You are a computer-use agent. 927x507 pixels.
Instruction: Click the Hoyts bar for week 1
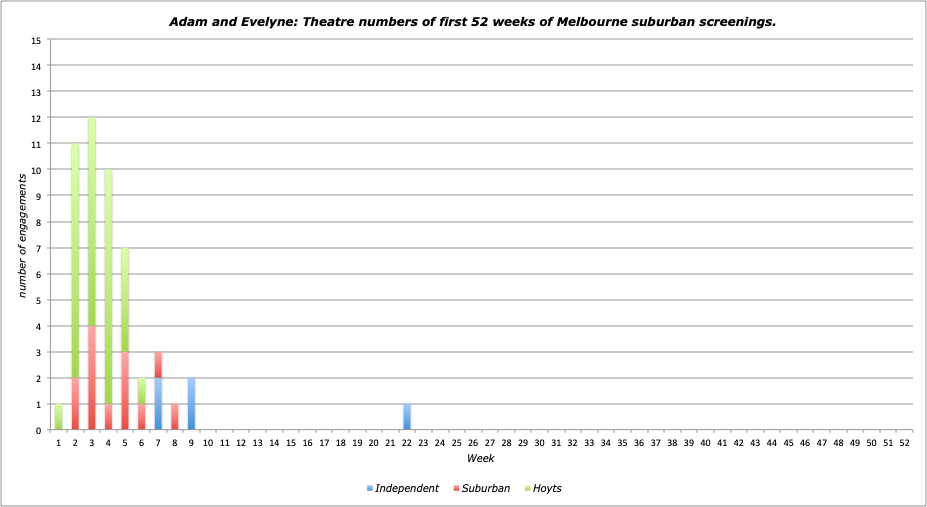pyautogui.click(x=59, y=417)
